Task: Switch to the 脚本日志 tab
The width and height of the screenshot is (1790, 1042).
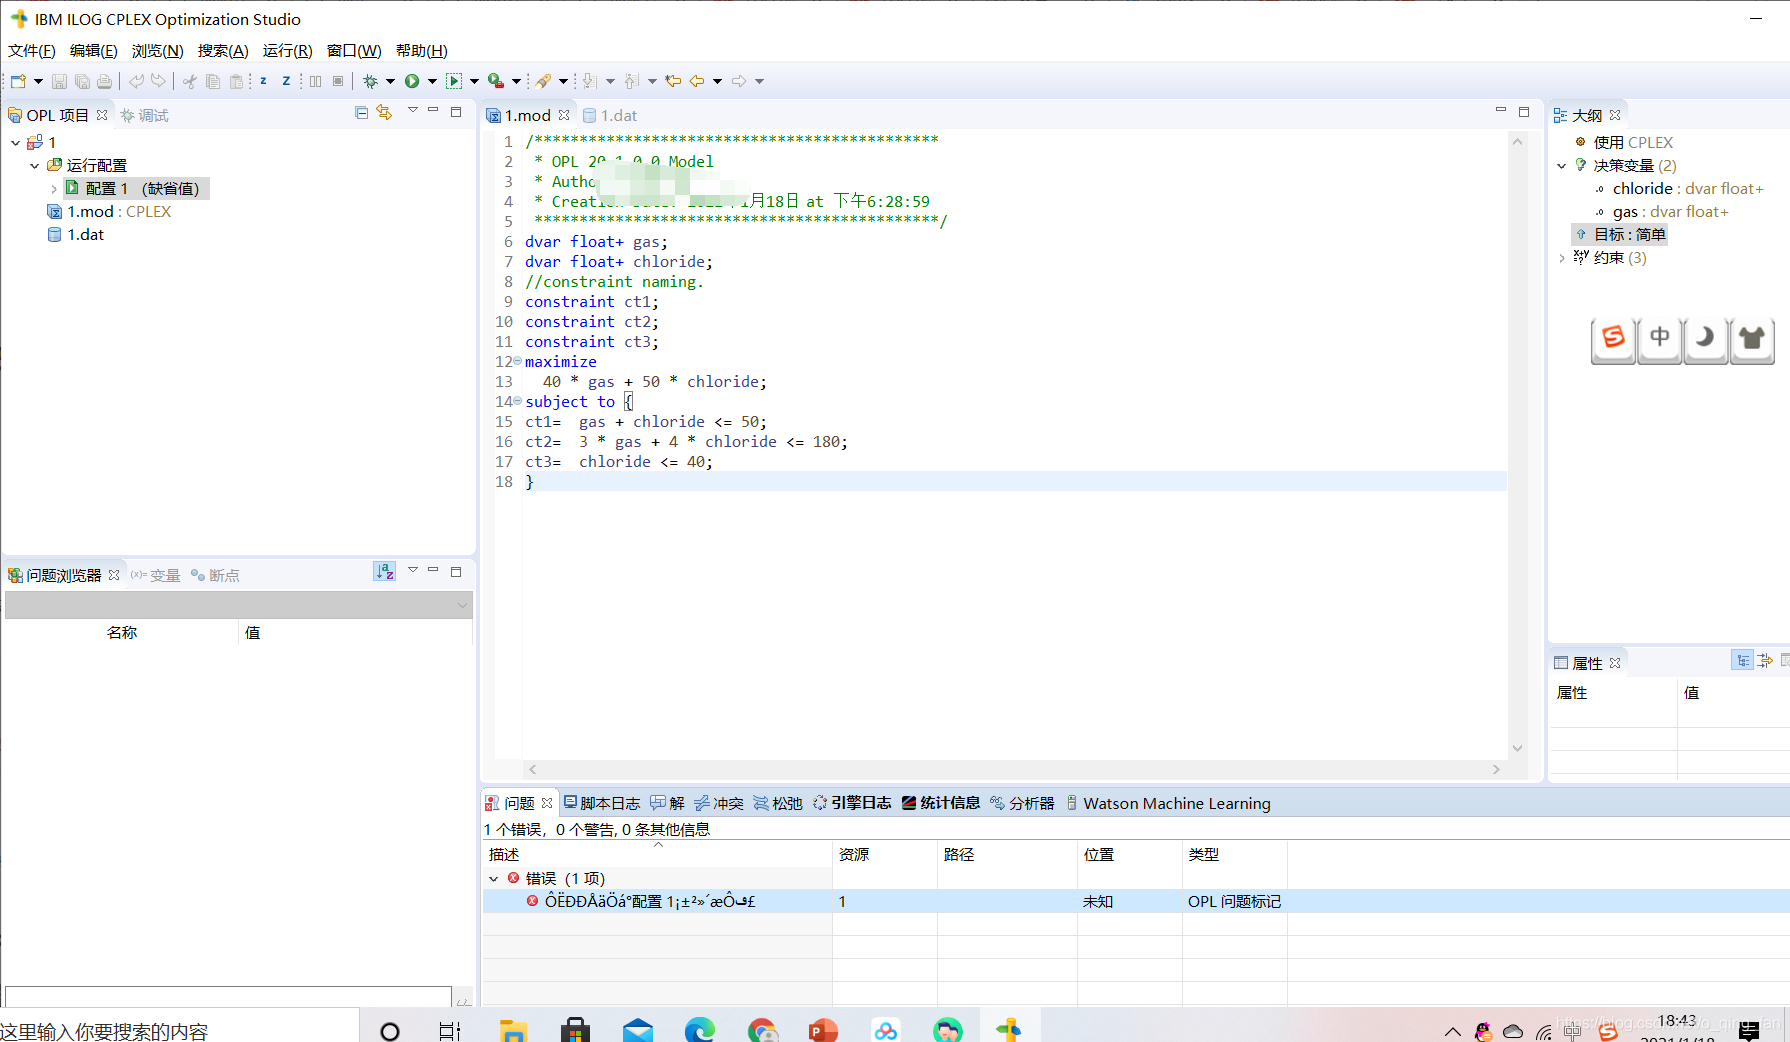Action: [601, 803]
